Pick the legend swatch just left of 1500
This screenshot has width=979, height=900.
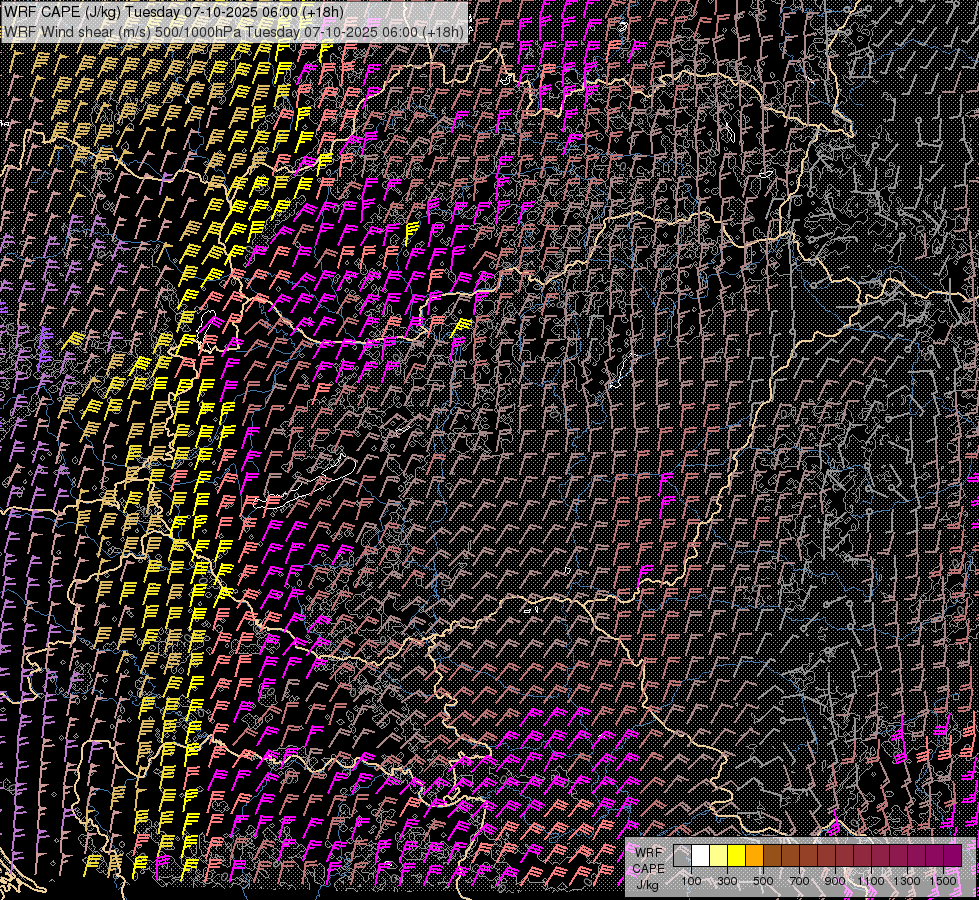click(934, 856)
